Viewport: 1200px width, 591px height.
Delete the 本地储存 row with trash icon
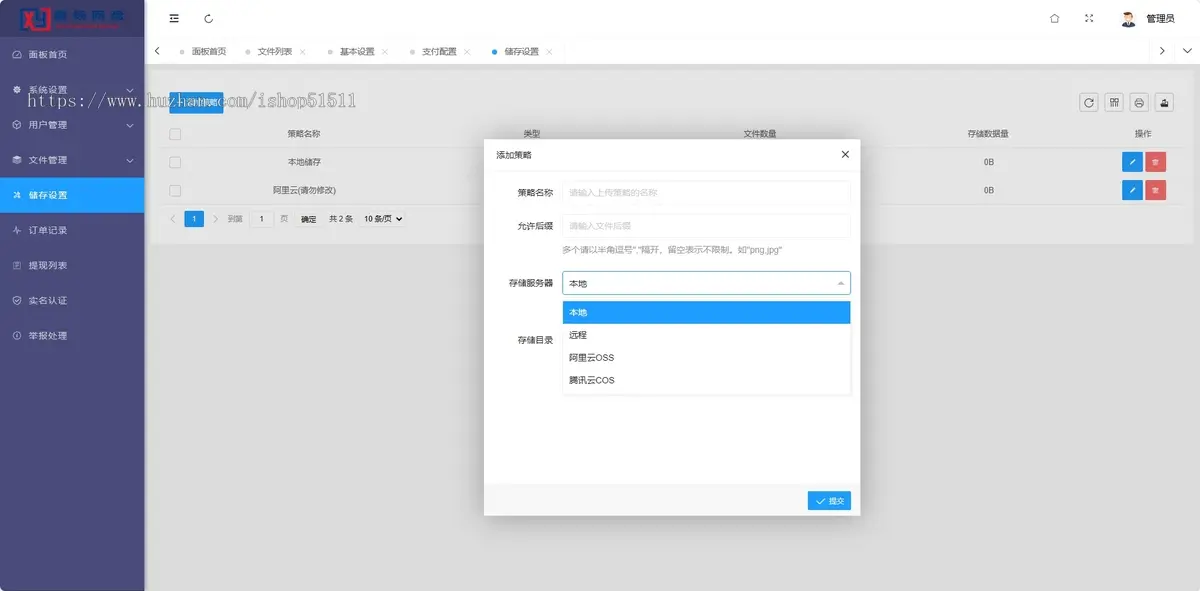pyautogui.click(x=1155, y=161)
